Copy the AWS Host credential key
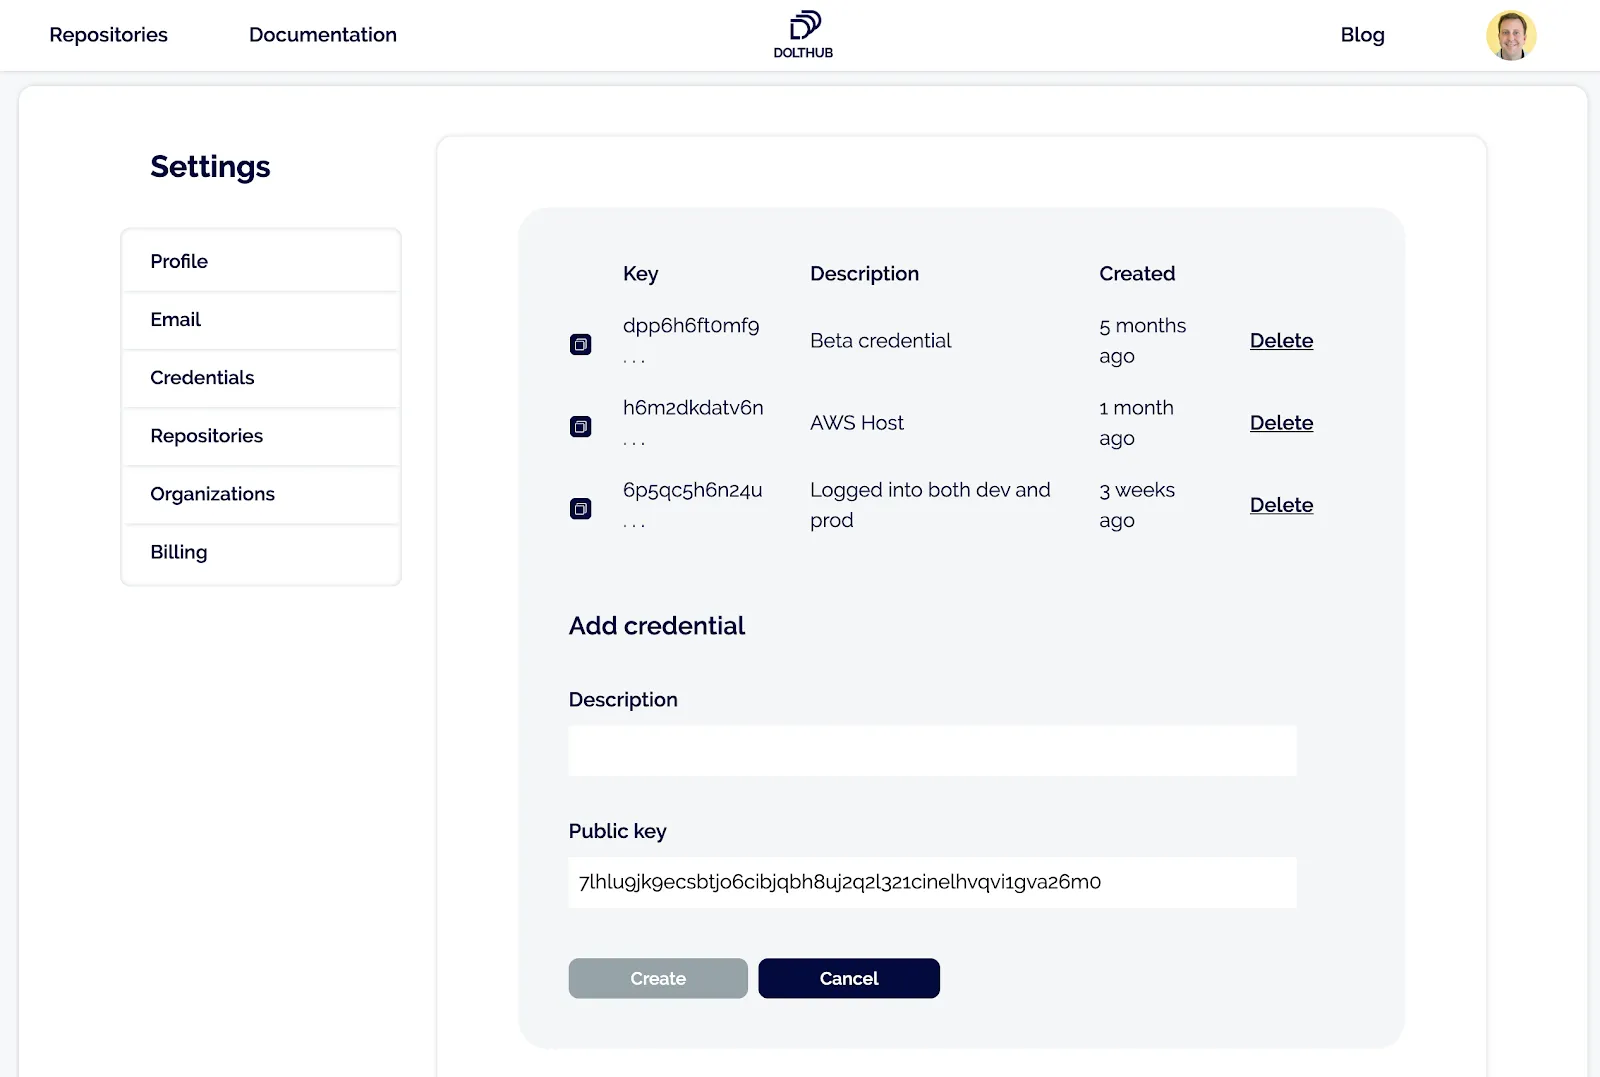The width and height of the screenshot is (1600, 1077). coord(580,425)
